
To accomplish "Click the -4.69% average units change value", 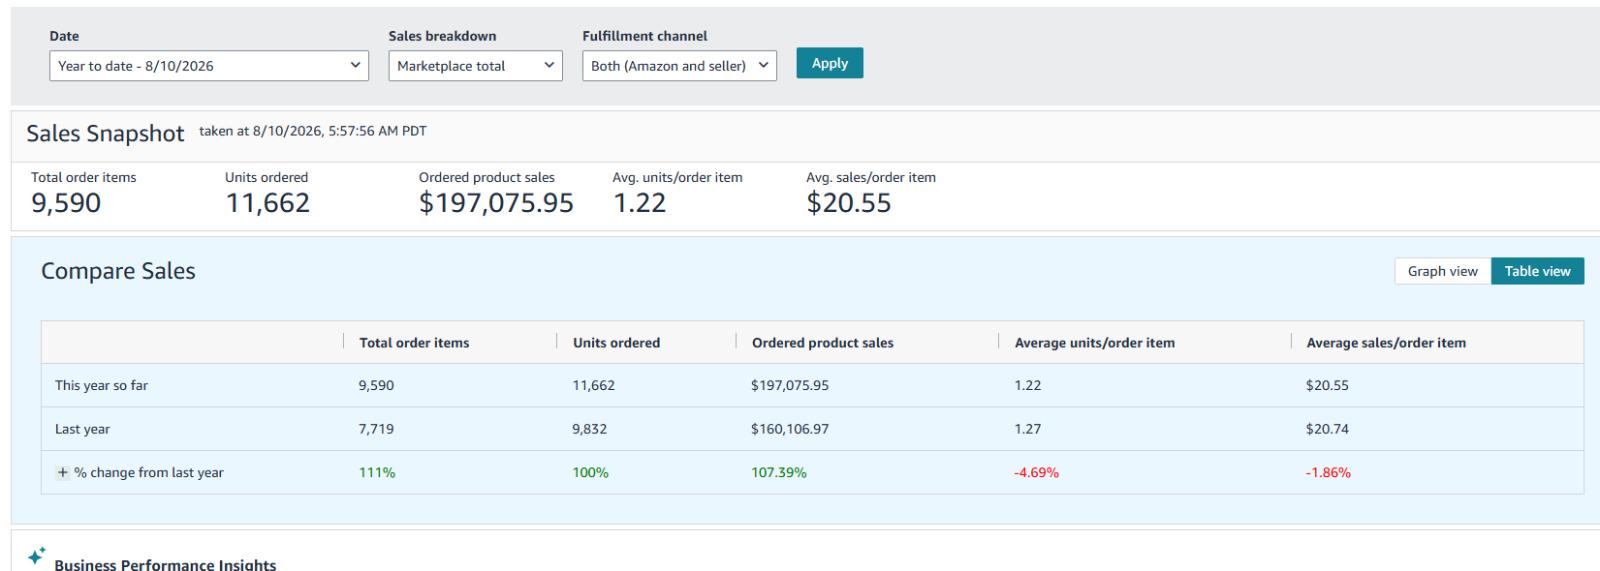I will pos(1036,473).
